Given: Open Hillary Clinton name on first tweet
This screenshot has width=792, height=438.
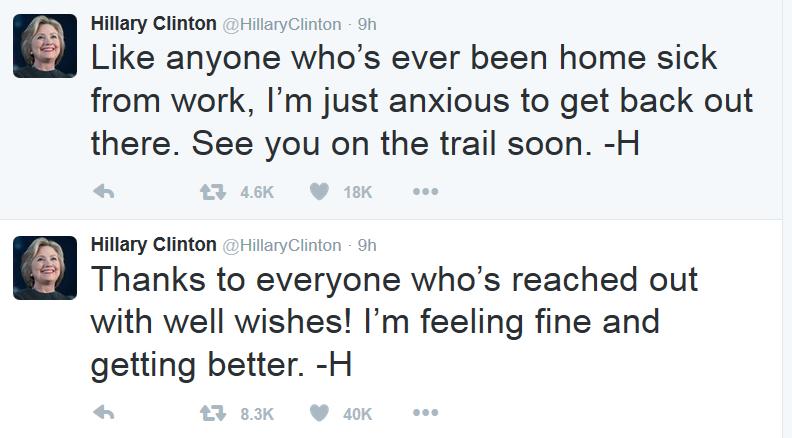Looking at the screenshot, I should pos(153,22).
